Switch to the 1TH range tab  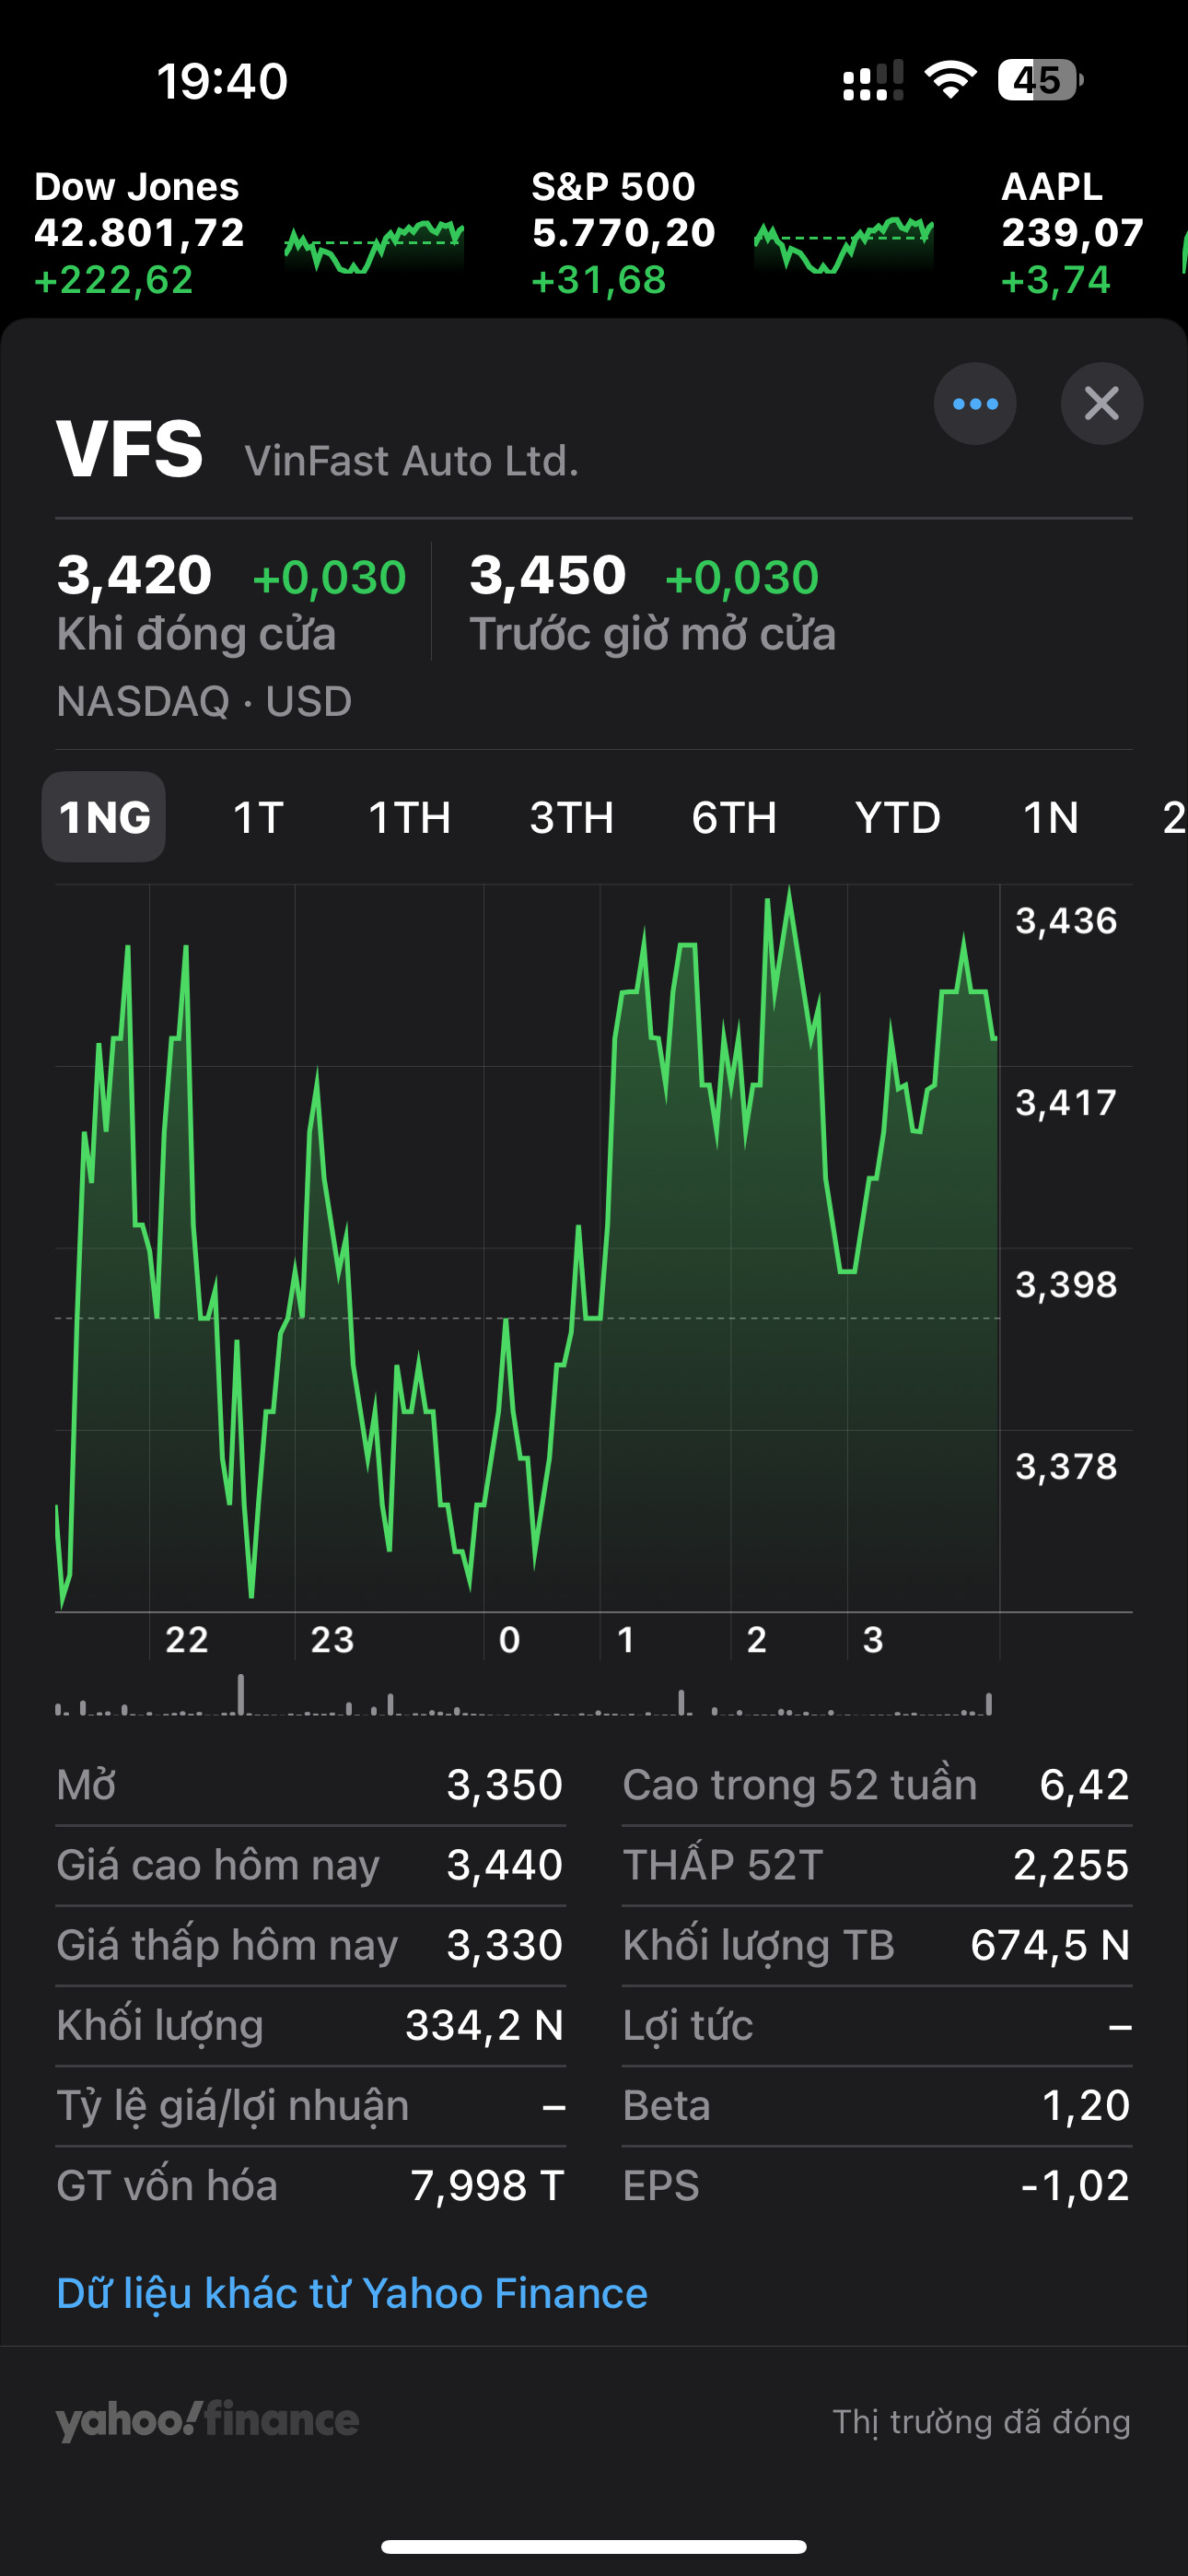pos(410,818)
